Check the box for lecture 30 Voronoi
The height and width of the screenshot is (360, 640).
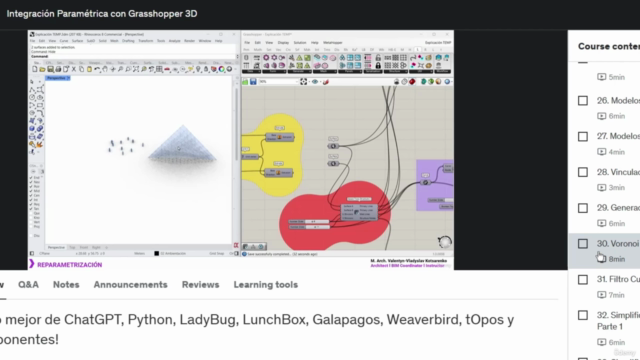tap(583, 244)
